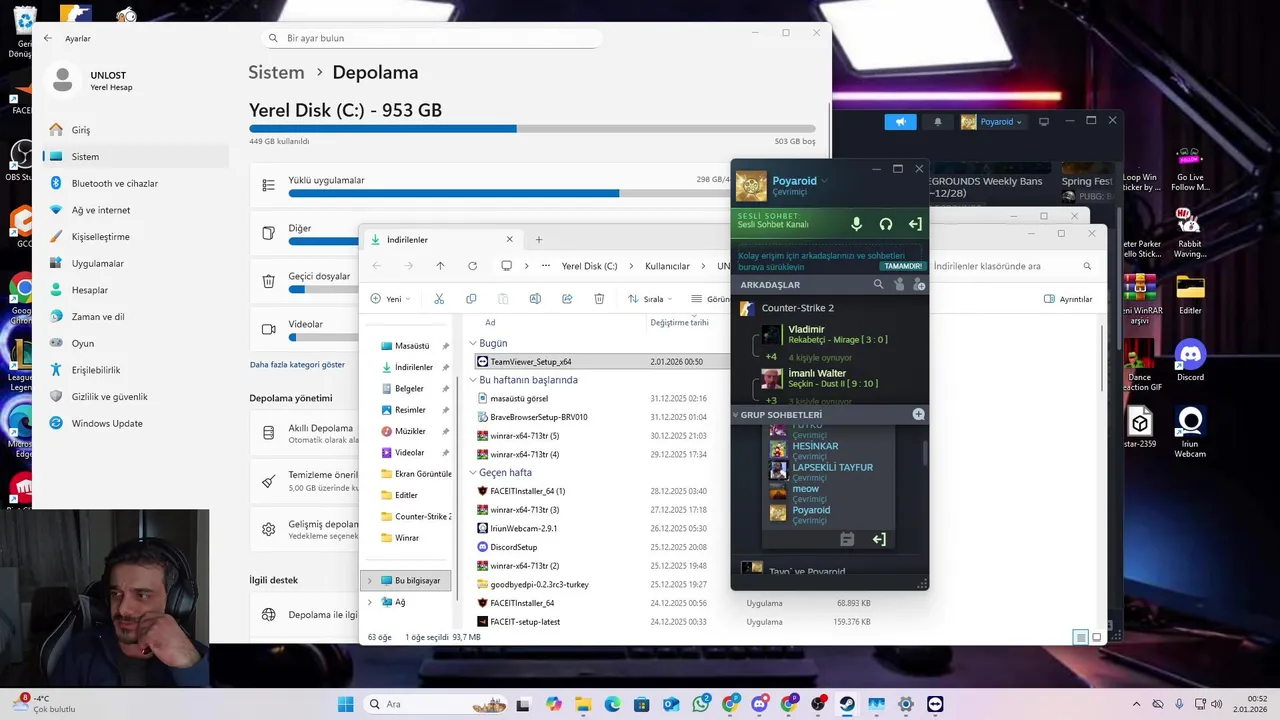The image size is (1280, 720).
Task: Open Steam notifications bell
Action: point(938,122)
